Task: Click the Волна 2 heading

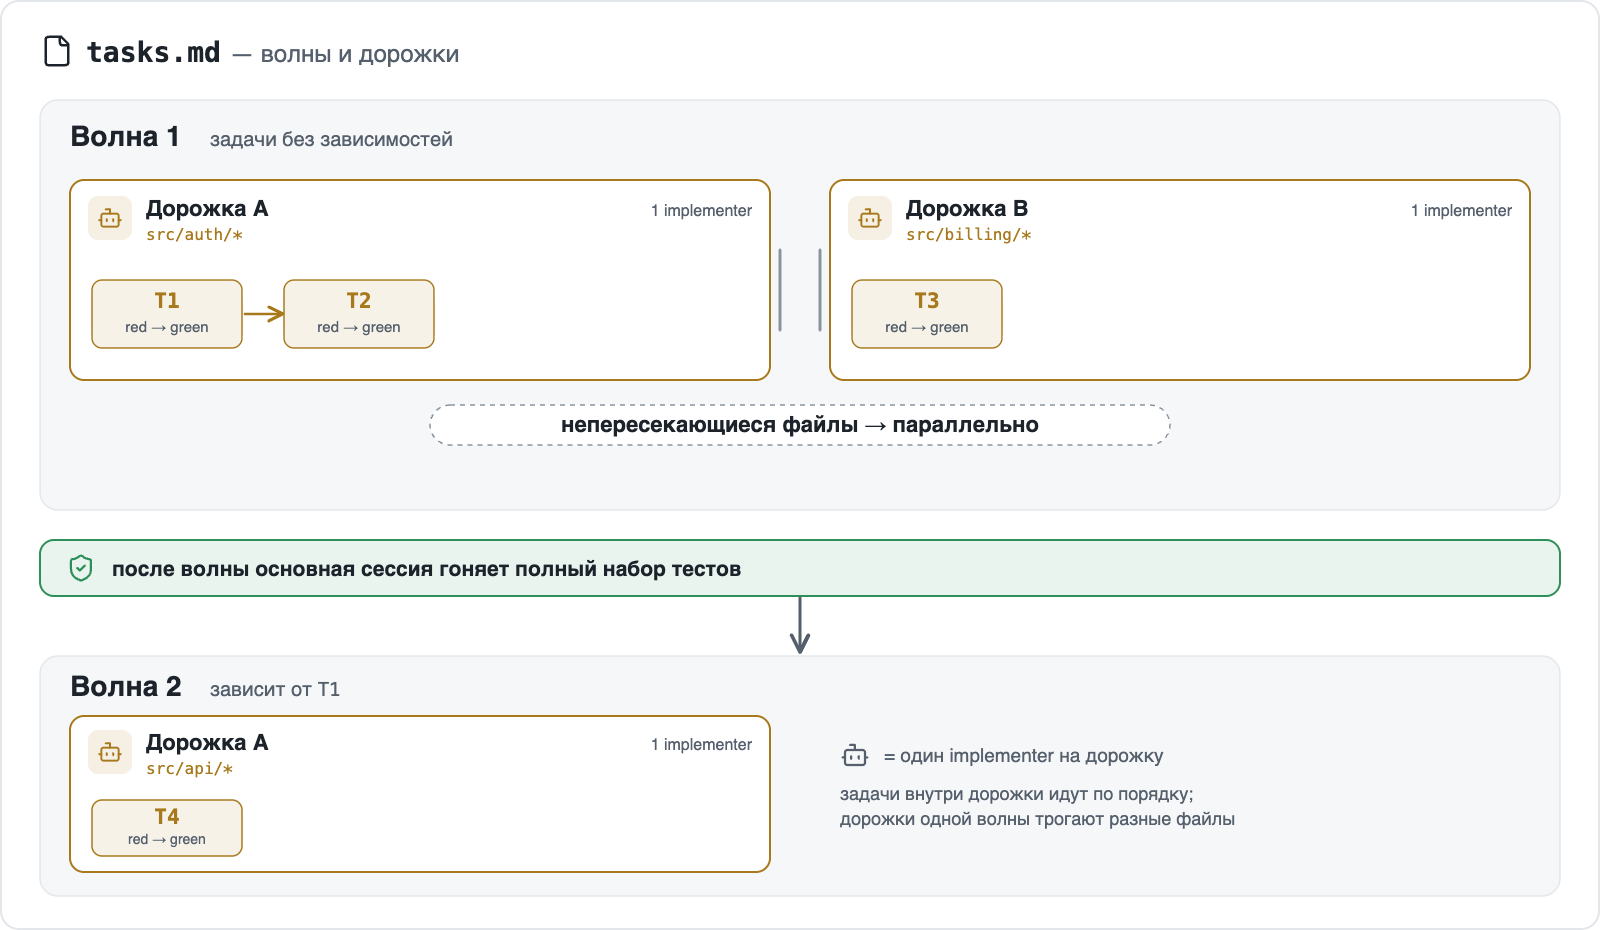Action: coord(126,686)
